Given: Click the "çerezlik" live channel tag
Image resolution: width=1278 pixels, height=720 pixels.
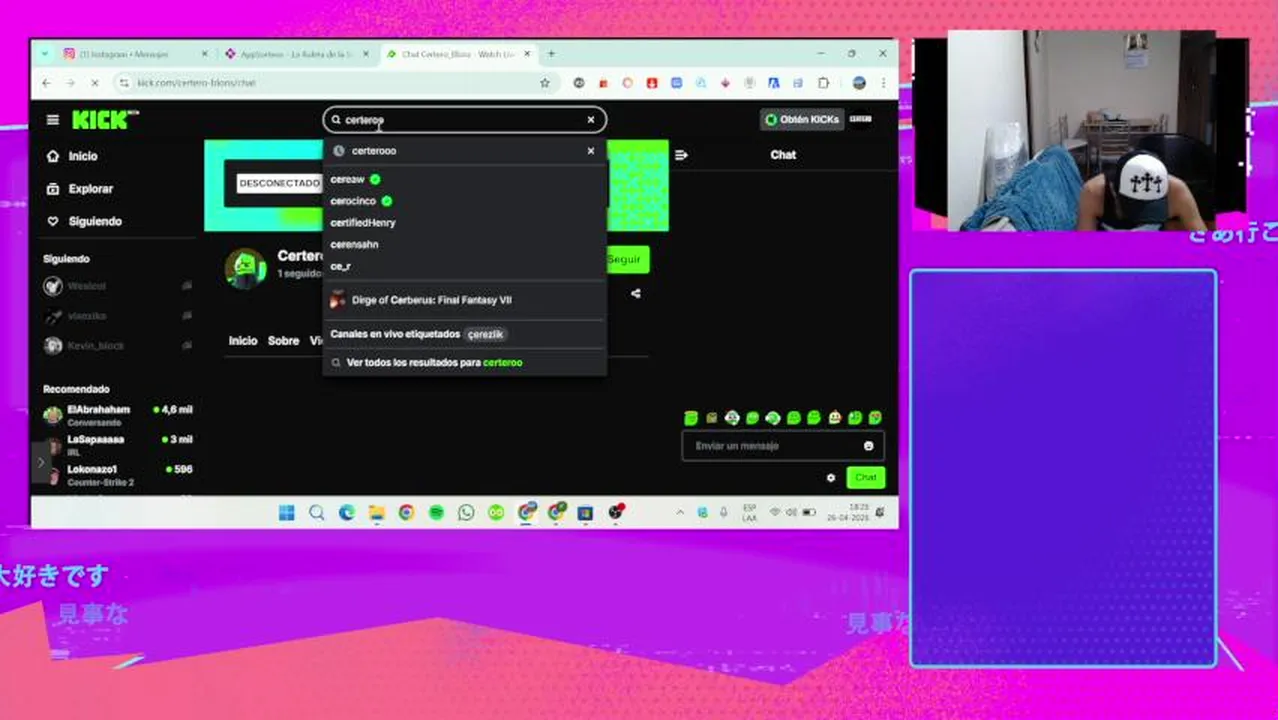Looking at the screenshot, I should point(486,334).
